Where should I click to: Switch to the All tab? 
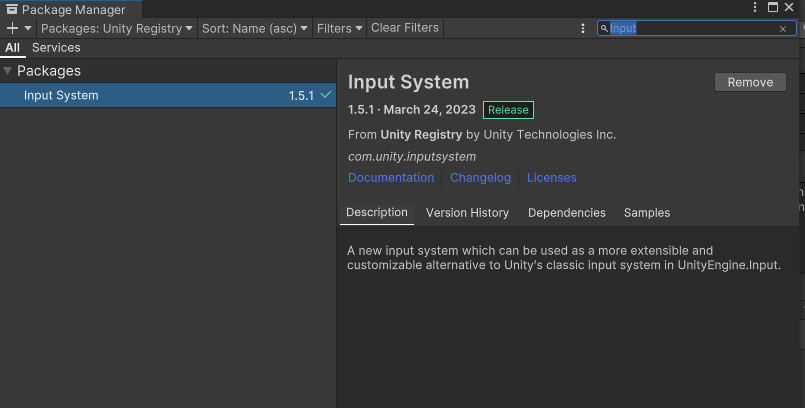click(x=12, y=48)
